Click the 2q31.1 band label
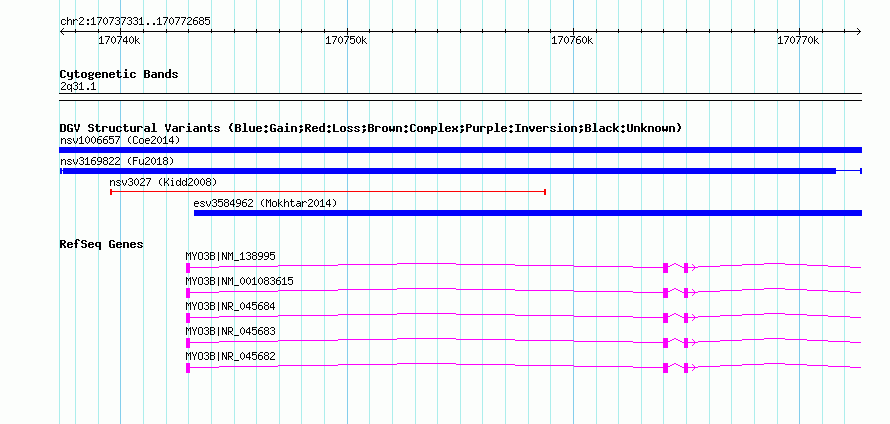 tap(78, 87)
